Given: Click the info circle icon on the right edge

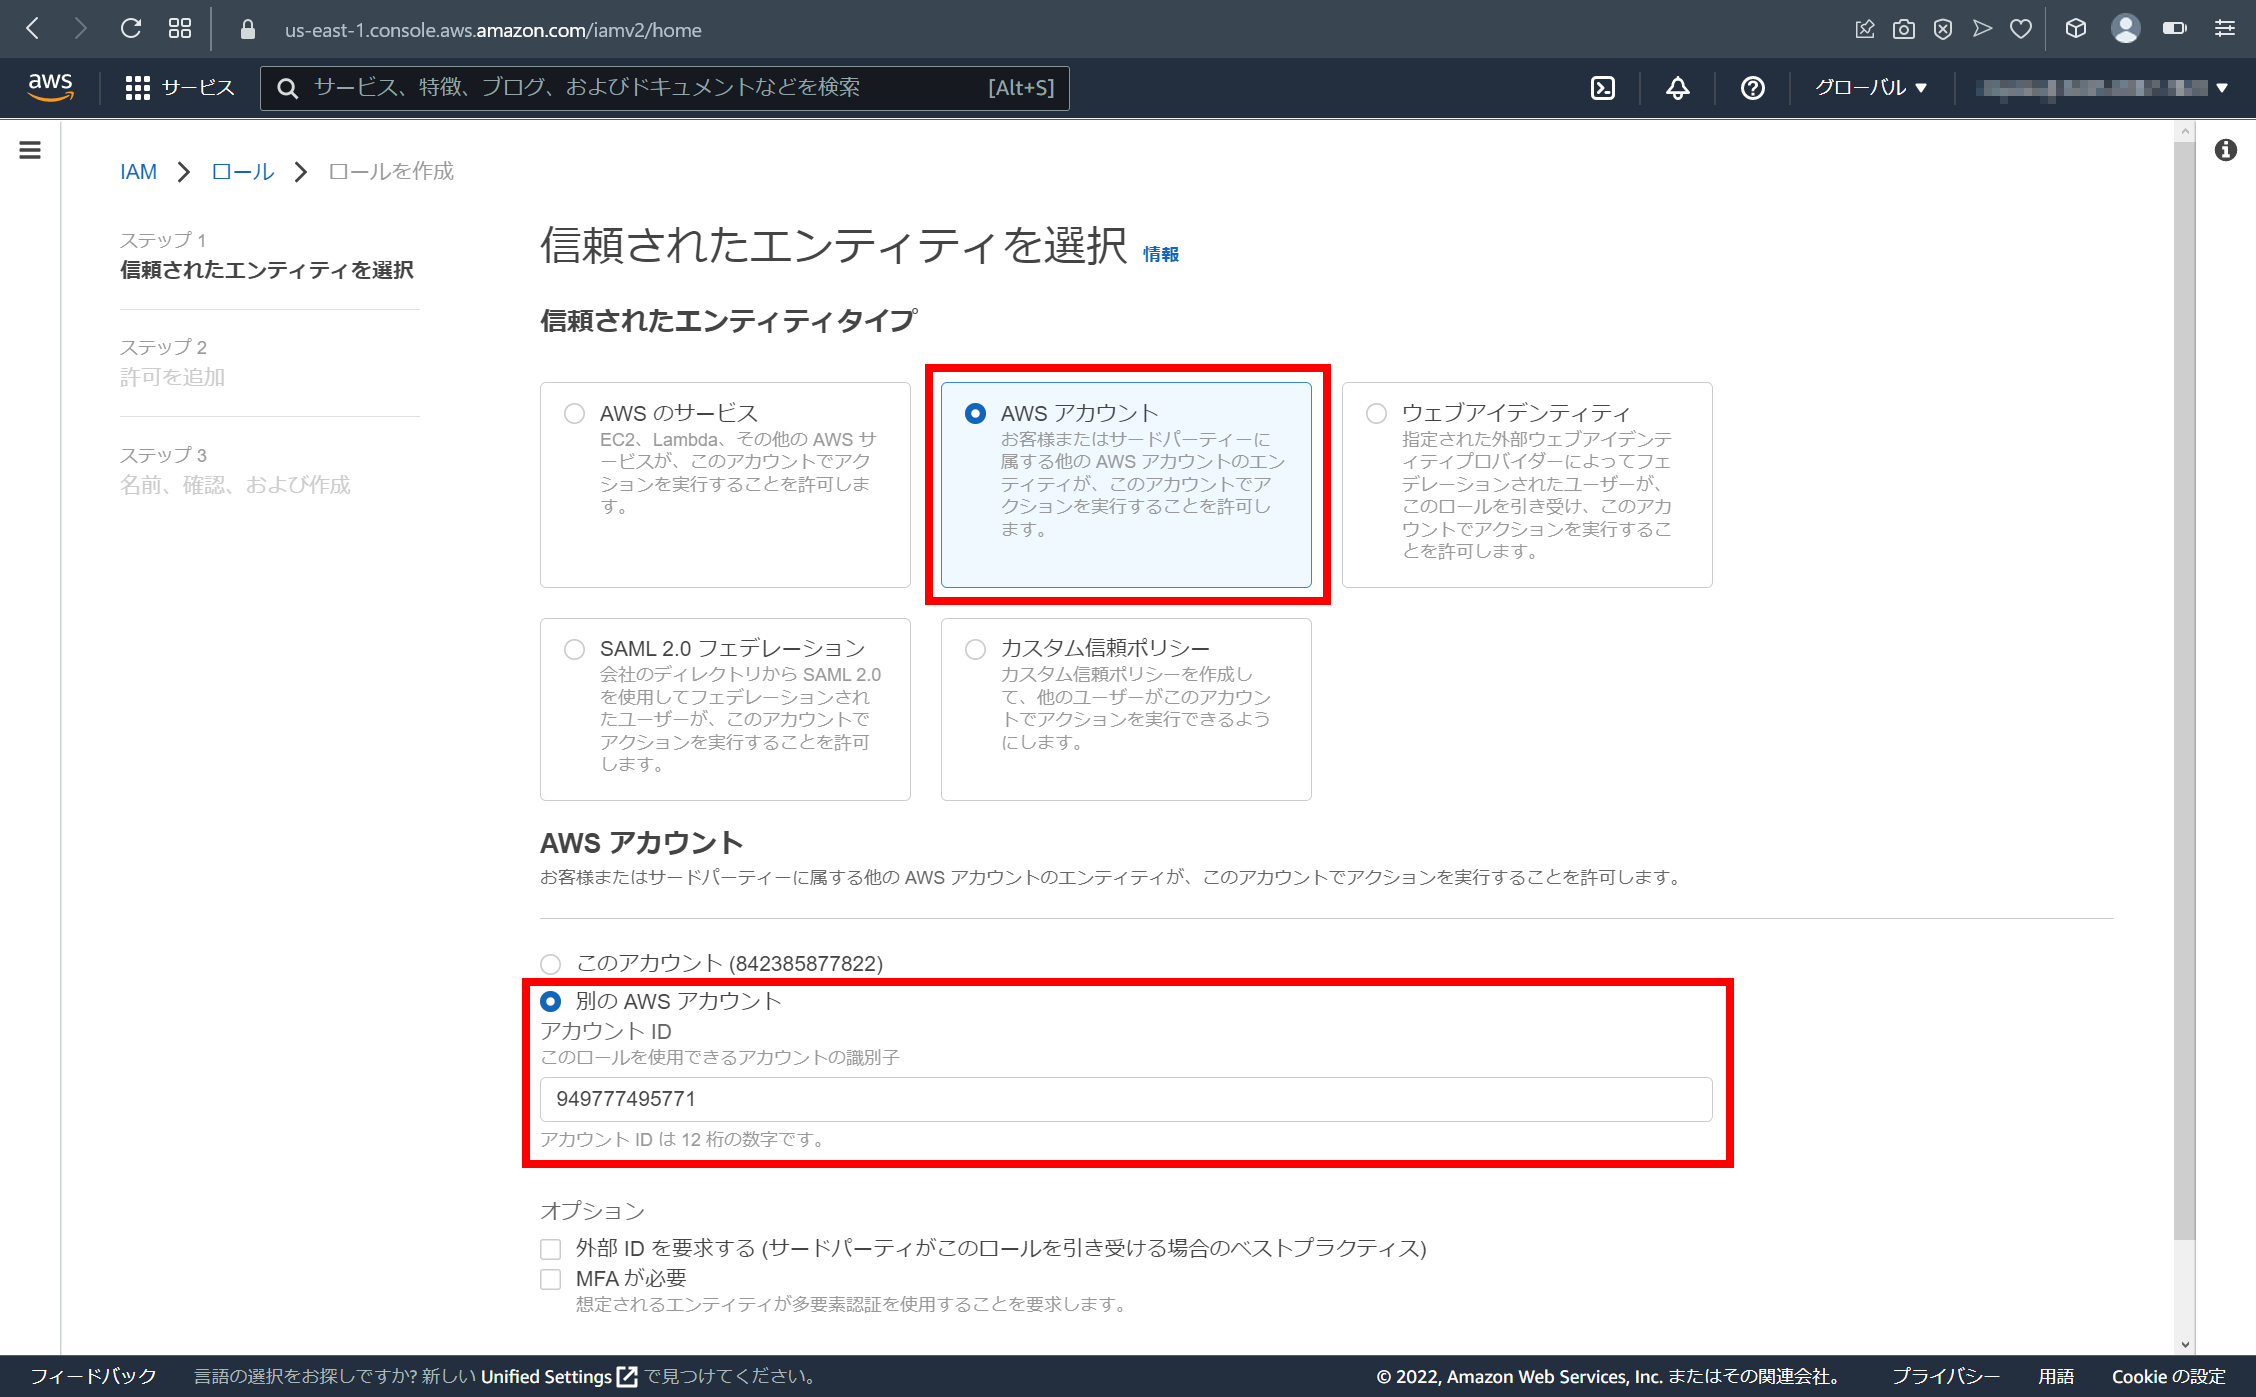Looking at the screenshot, I should coord(2227,150).
